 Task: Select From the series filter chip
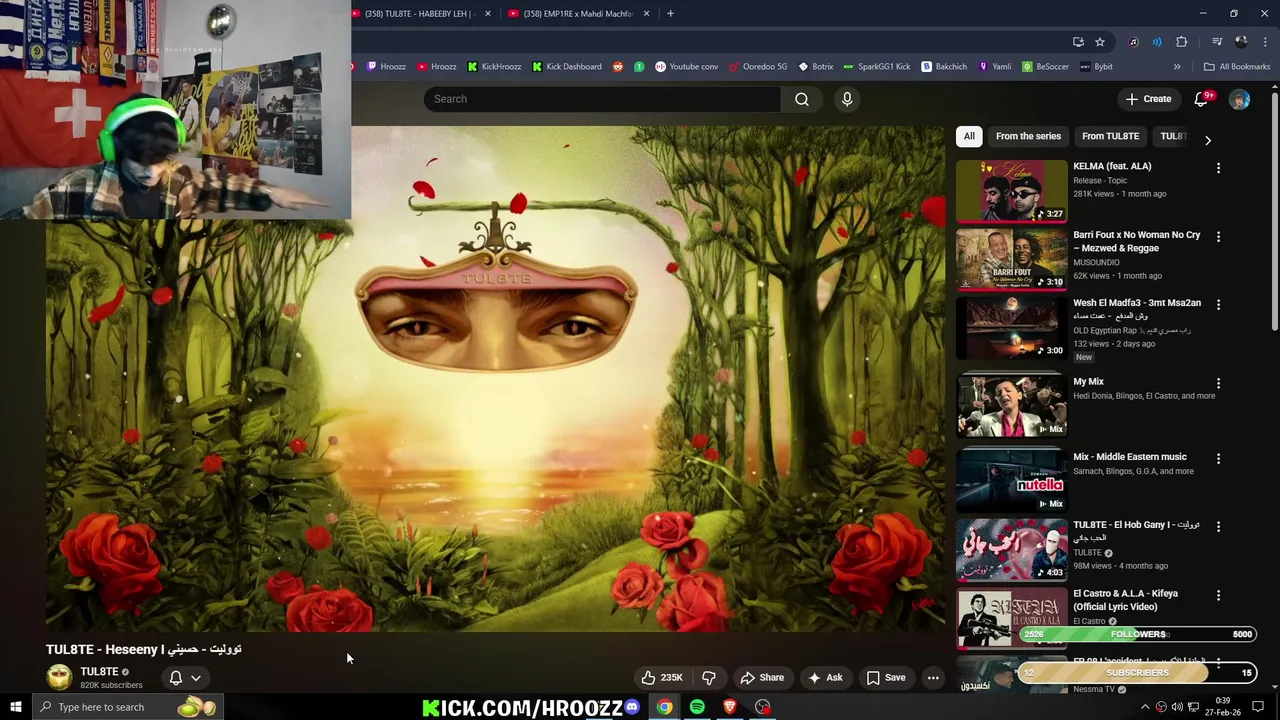pyautogui.click(x=1028, y=136)
